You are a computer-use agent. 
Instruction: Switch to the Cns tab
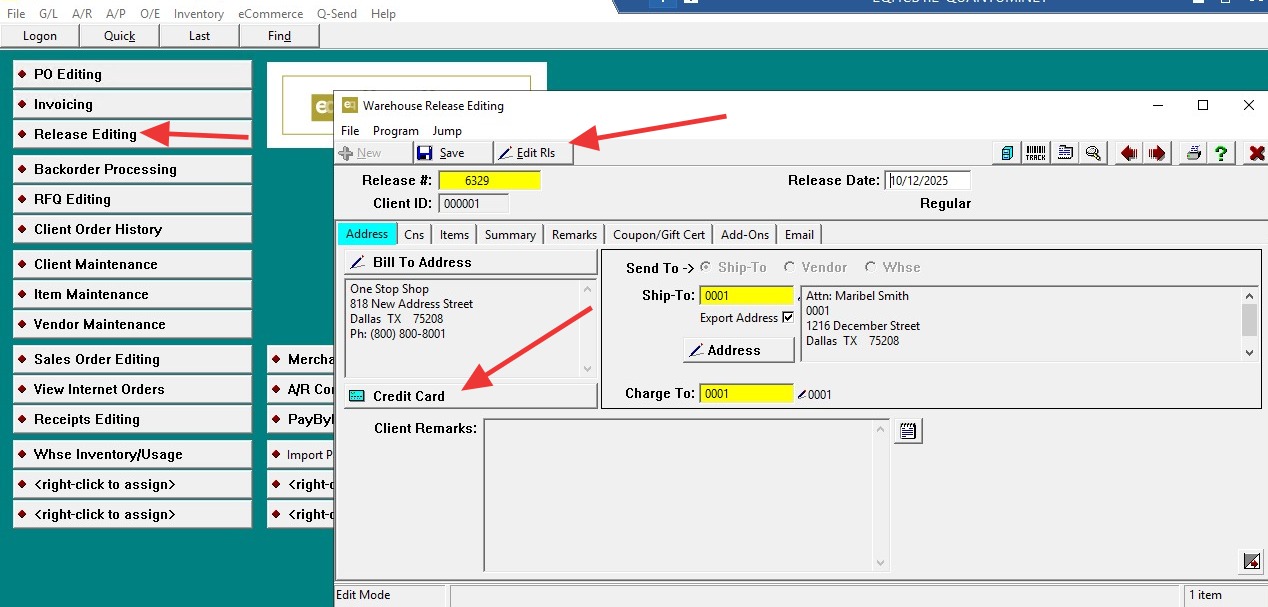(x=414, y=234)
